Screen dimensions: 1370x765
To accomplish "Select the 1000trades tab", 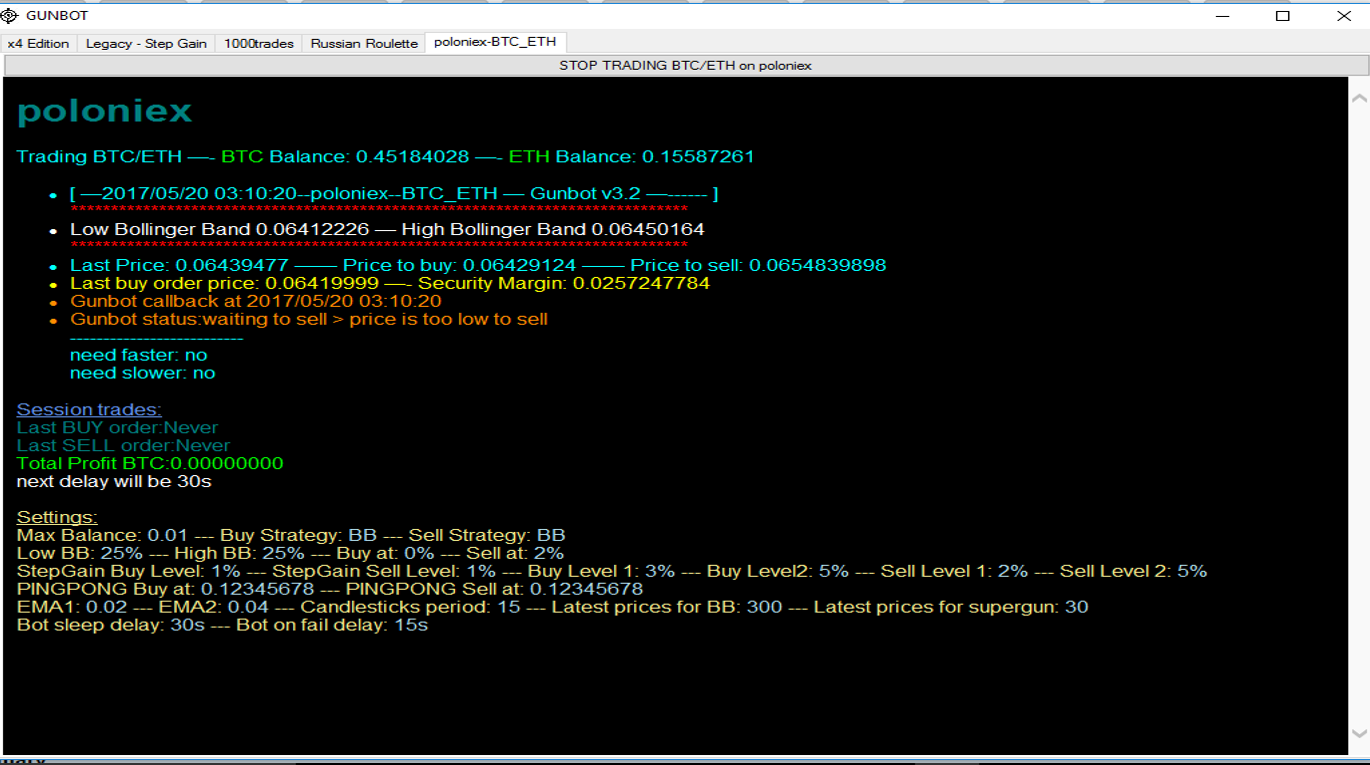I will pos(259,43).
